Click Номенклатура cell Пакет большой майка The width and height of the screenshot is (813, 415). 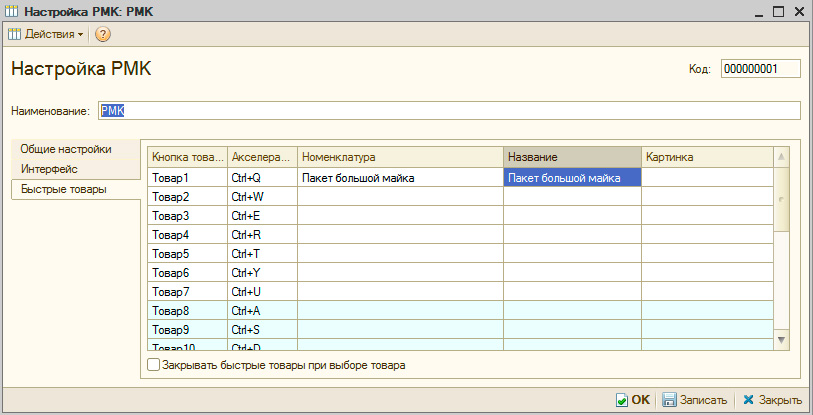click(400, 178)
